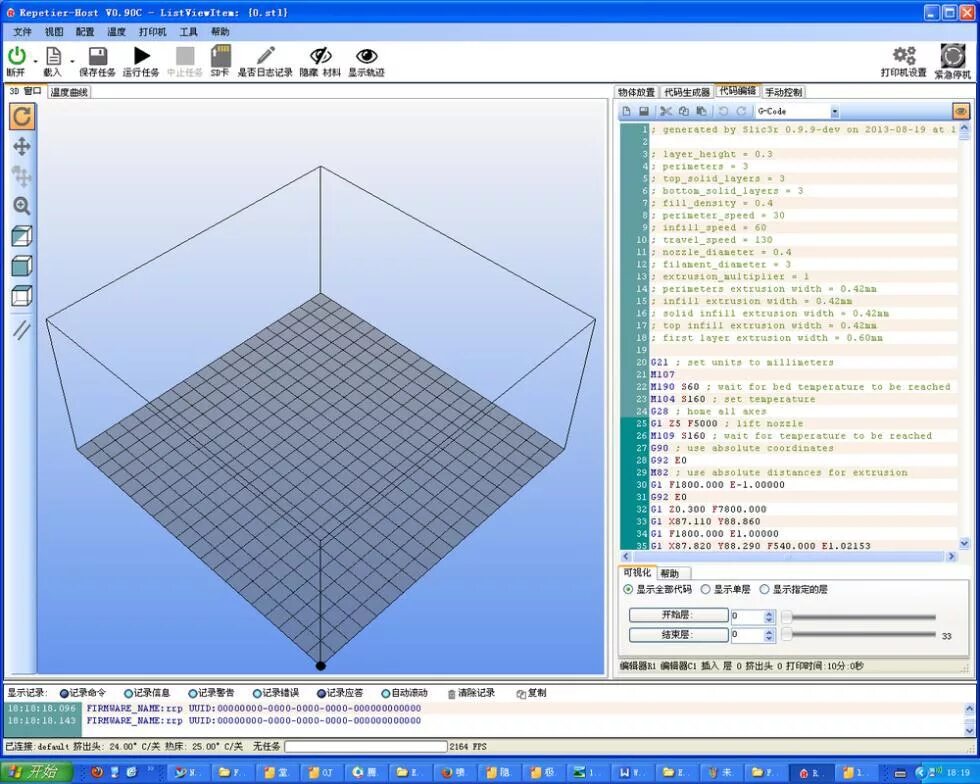980x784 pixels.
Task: Select the show specified layers radio button
Action: click(x=764, y=590)
